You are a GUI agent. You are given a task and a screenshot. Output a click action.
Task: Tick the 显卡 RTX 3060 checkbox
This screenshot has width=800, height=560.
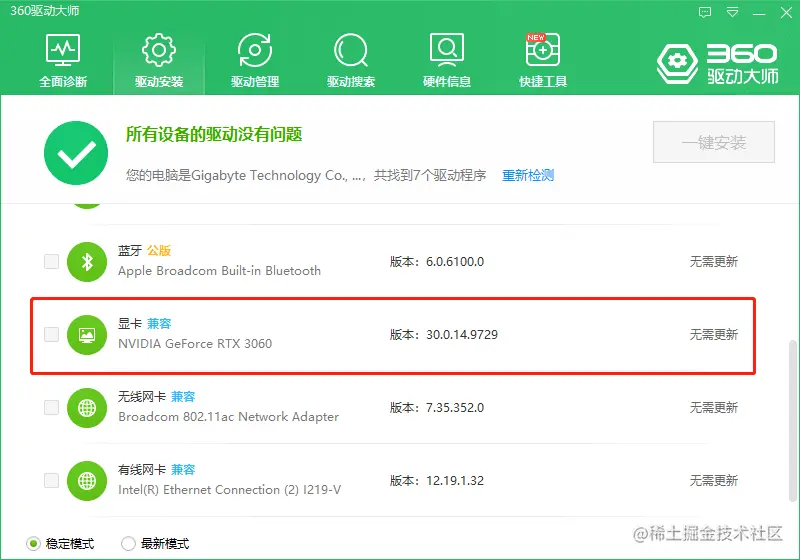[x=52, y=335]
